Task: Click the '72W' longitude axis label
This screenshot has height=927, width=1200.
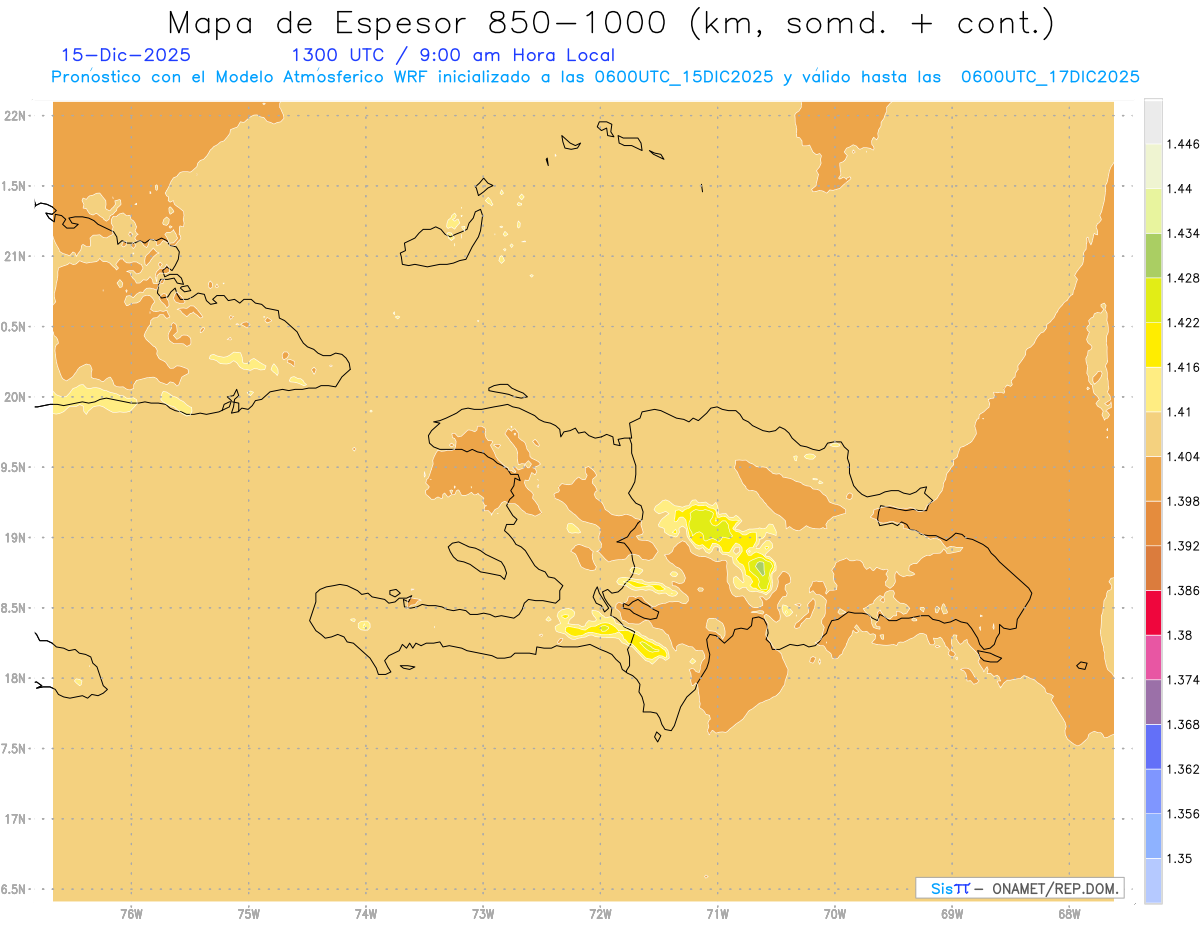Action: click(601, 914)
